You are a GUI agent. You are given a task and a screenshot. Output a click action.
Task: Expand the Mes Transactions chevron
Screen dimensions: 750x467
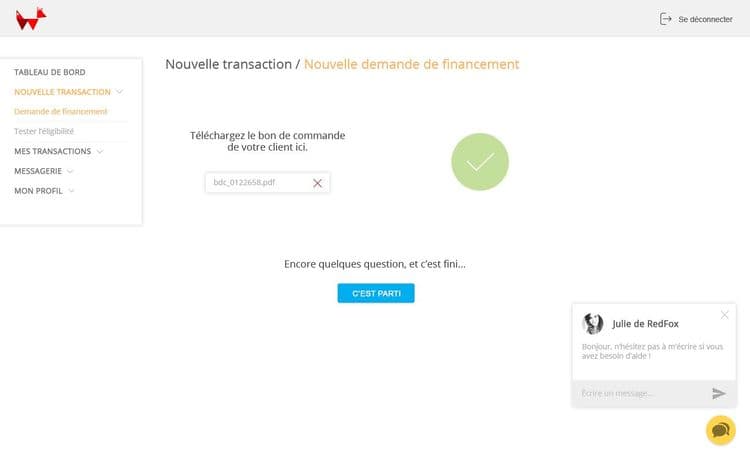[x=100, y=151]
